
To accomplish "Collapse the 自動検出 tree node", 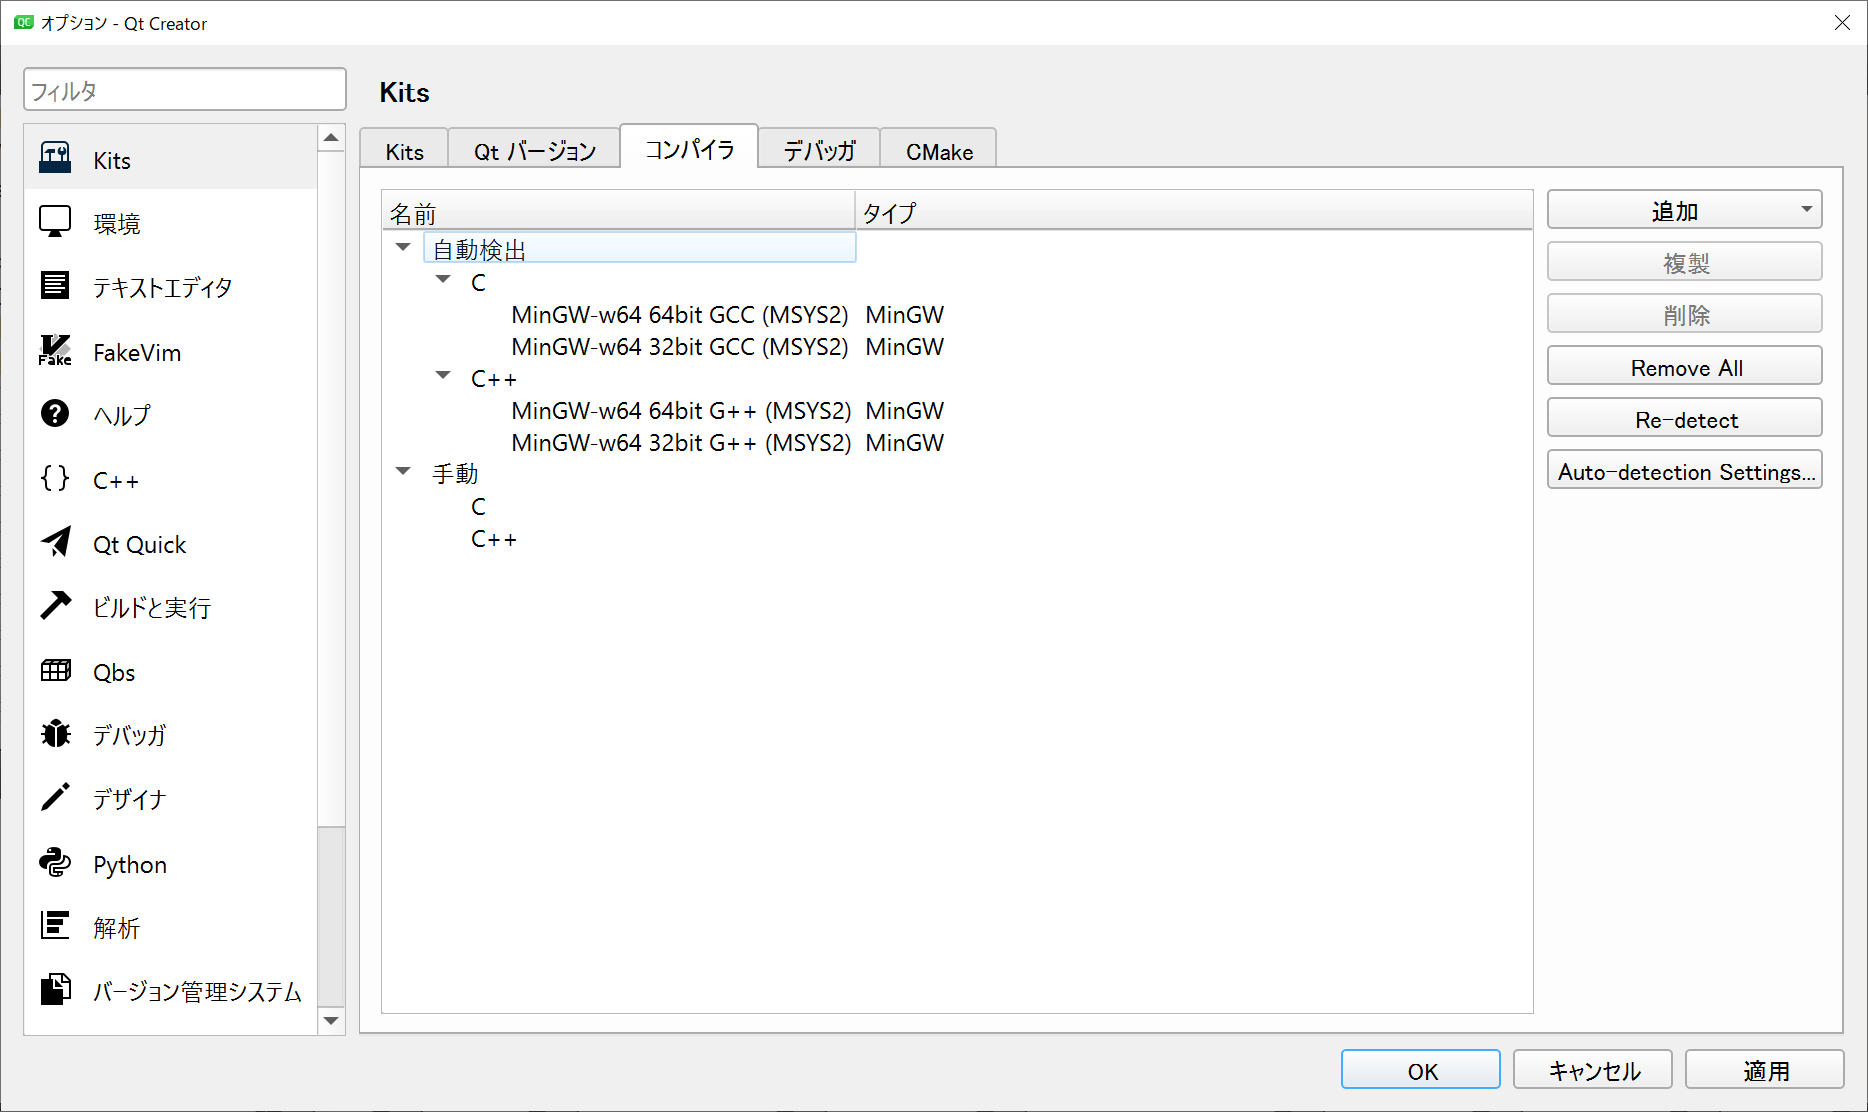I will coord(403,247).
